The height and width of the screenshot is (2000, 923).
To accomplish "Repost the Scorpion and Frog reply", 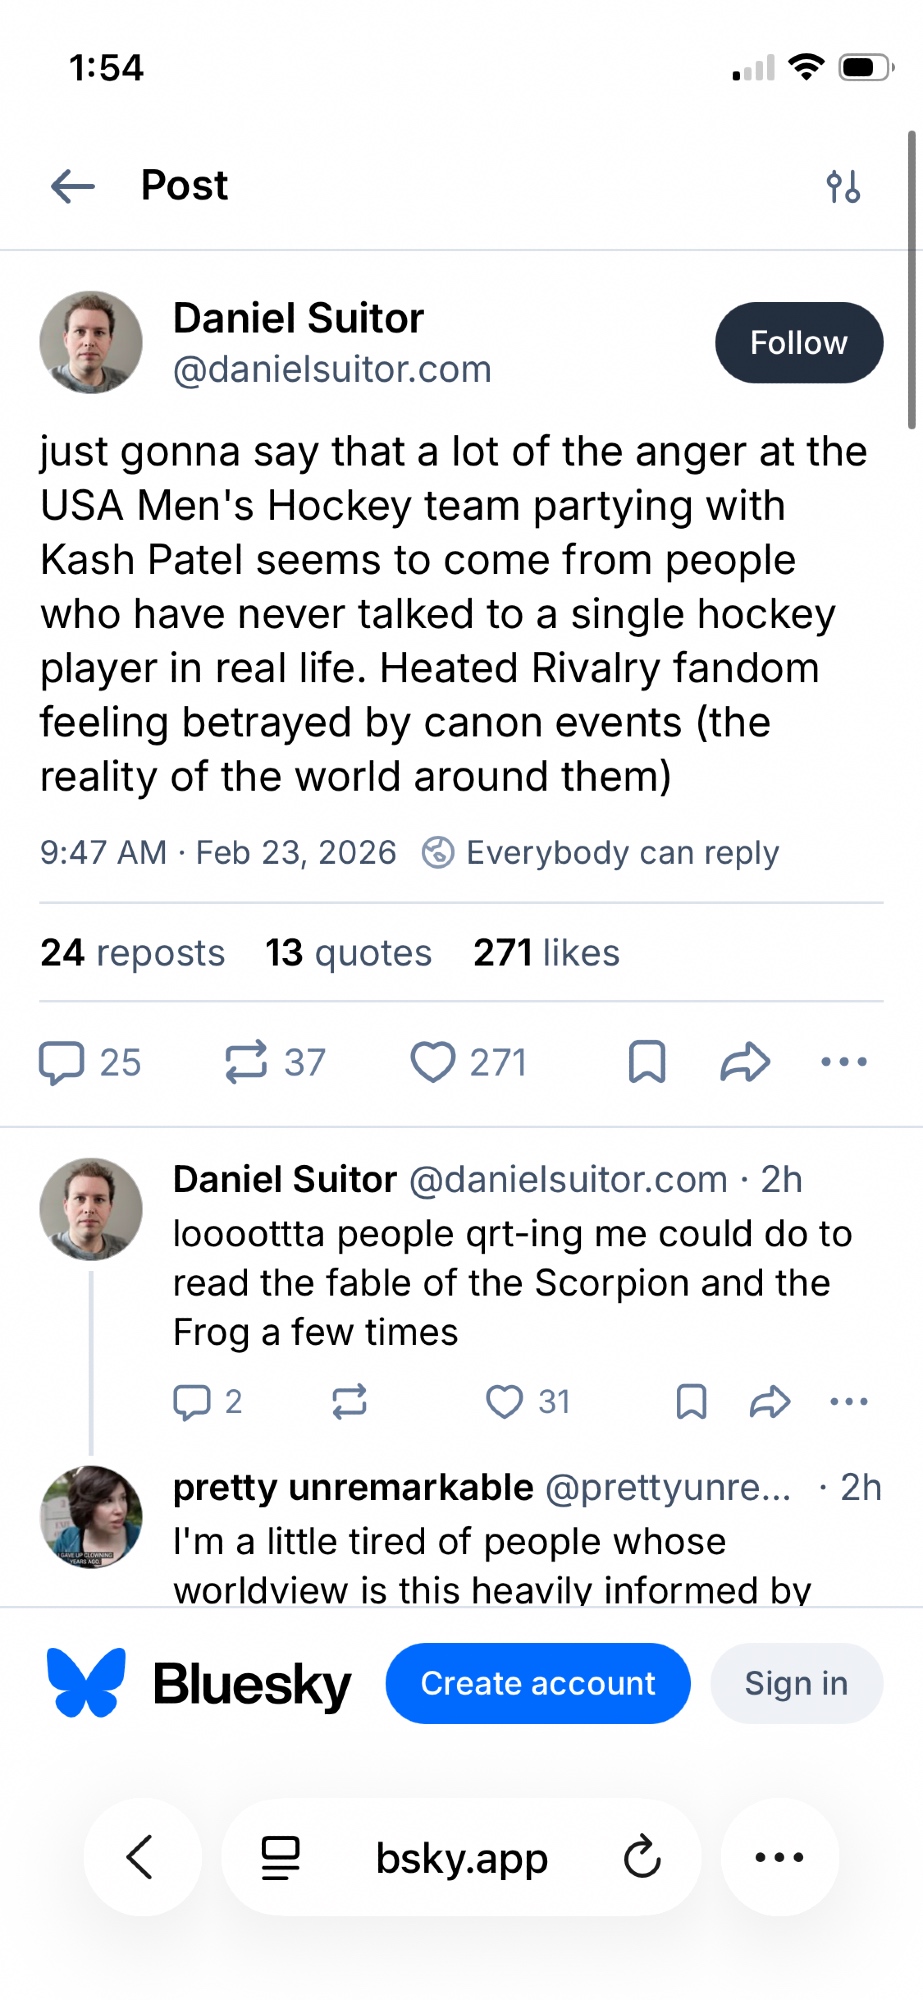I will point(350,1402).
